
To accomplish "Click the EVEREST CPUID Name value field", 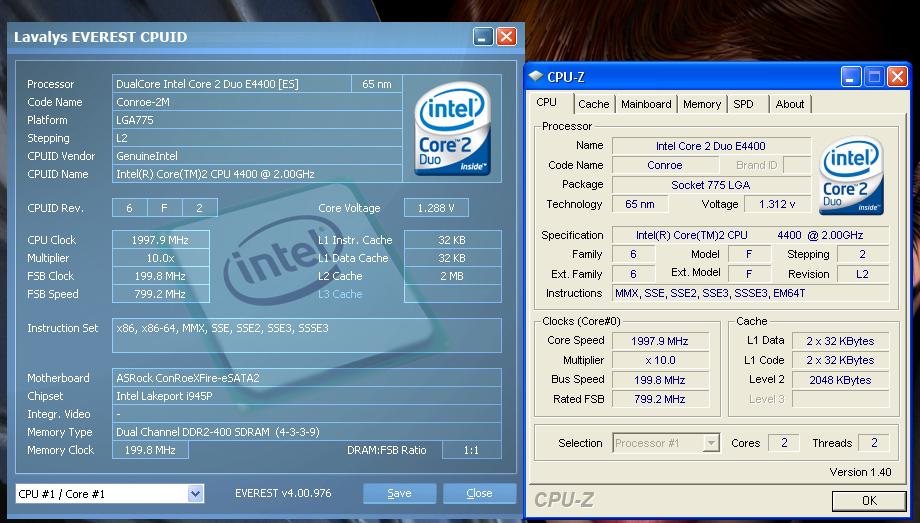I will coord(257,174).
